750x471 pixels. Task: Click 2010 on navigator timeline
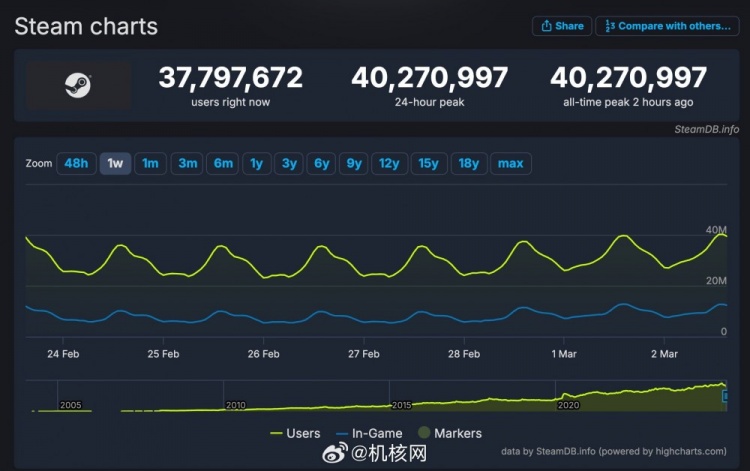(236, 405)
